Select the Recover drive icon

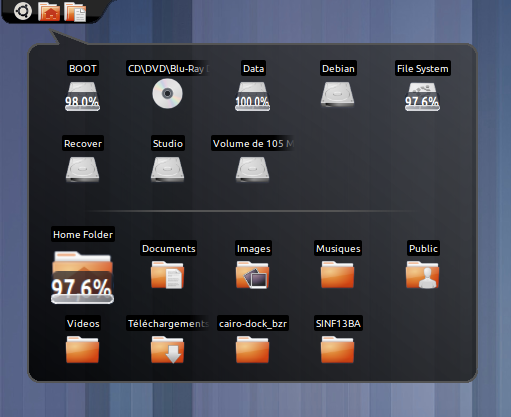82,169
